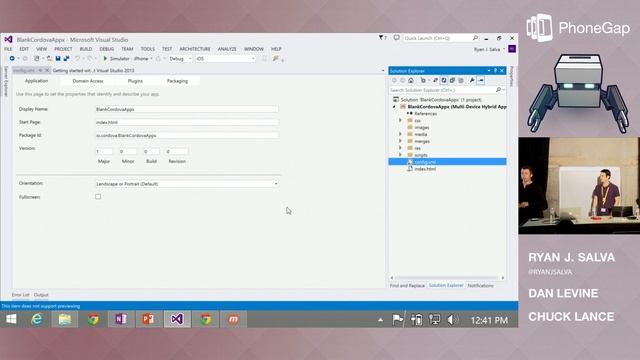Image resolution: width=640 pixels, height=360 pixels.
Task: Click the notifications flag filter icon
Action: point(382,38)
